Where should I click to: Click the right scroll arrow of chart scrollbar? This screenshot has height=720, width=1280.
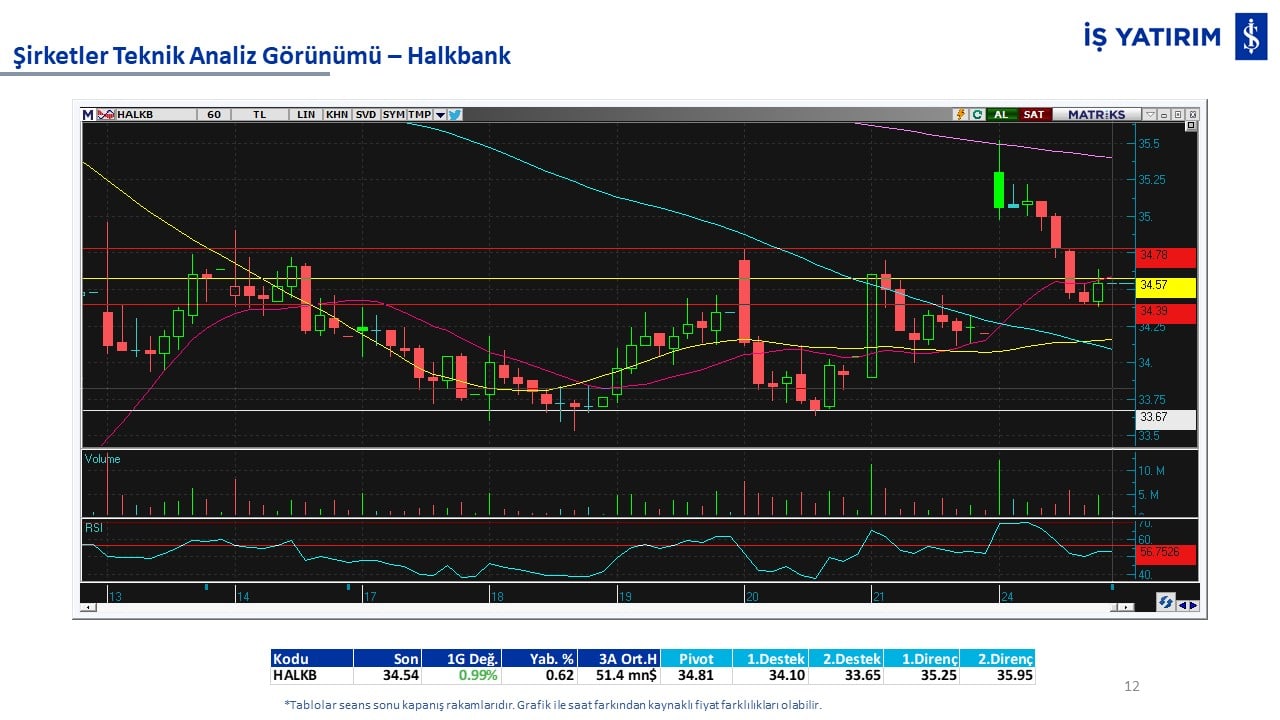click(x=1128, y=607)
